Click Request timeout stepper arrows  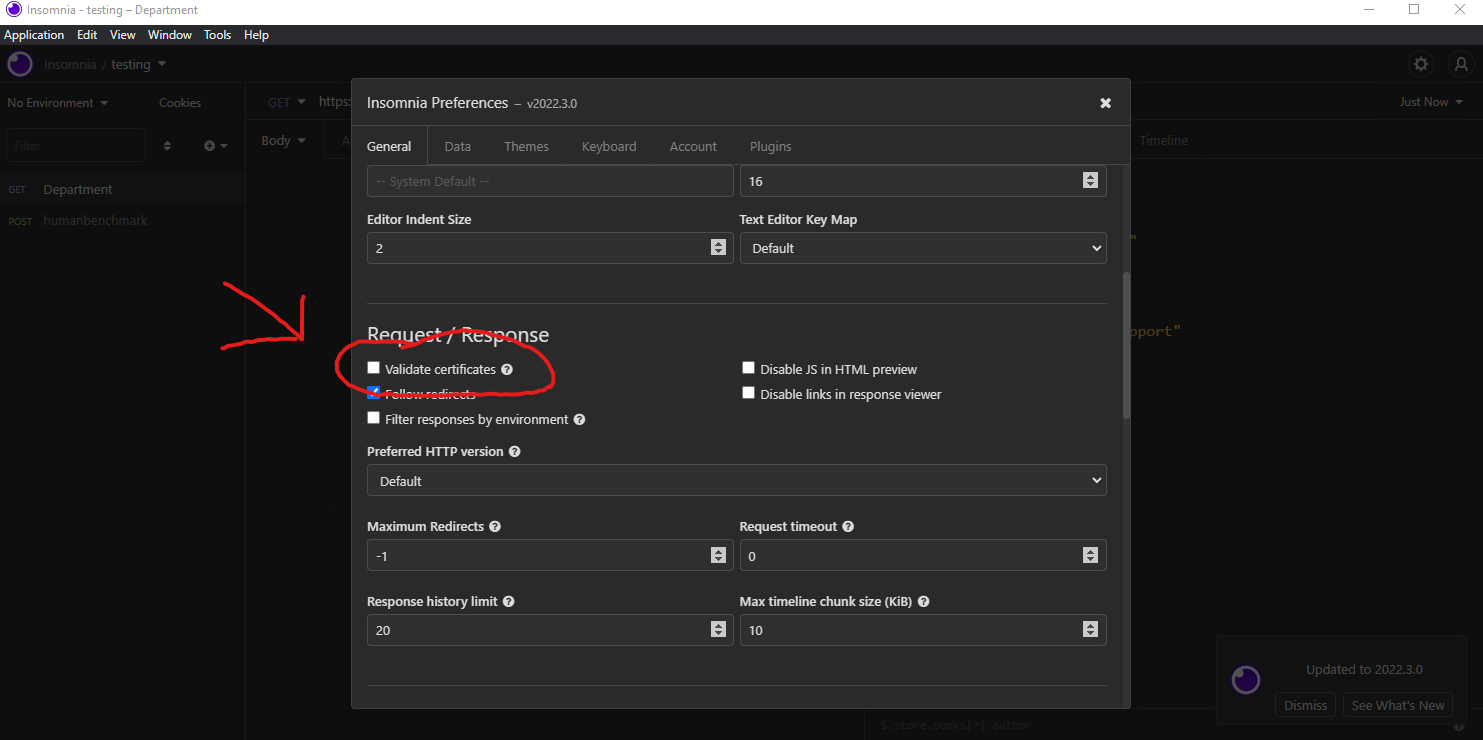tap(1090, 555)
